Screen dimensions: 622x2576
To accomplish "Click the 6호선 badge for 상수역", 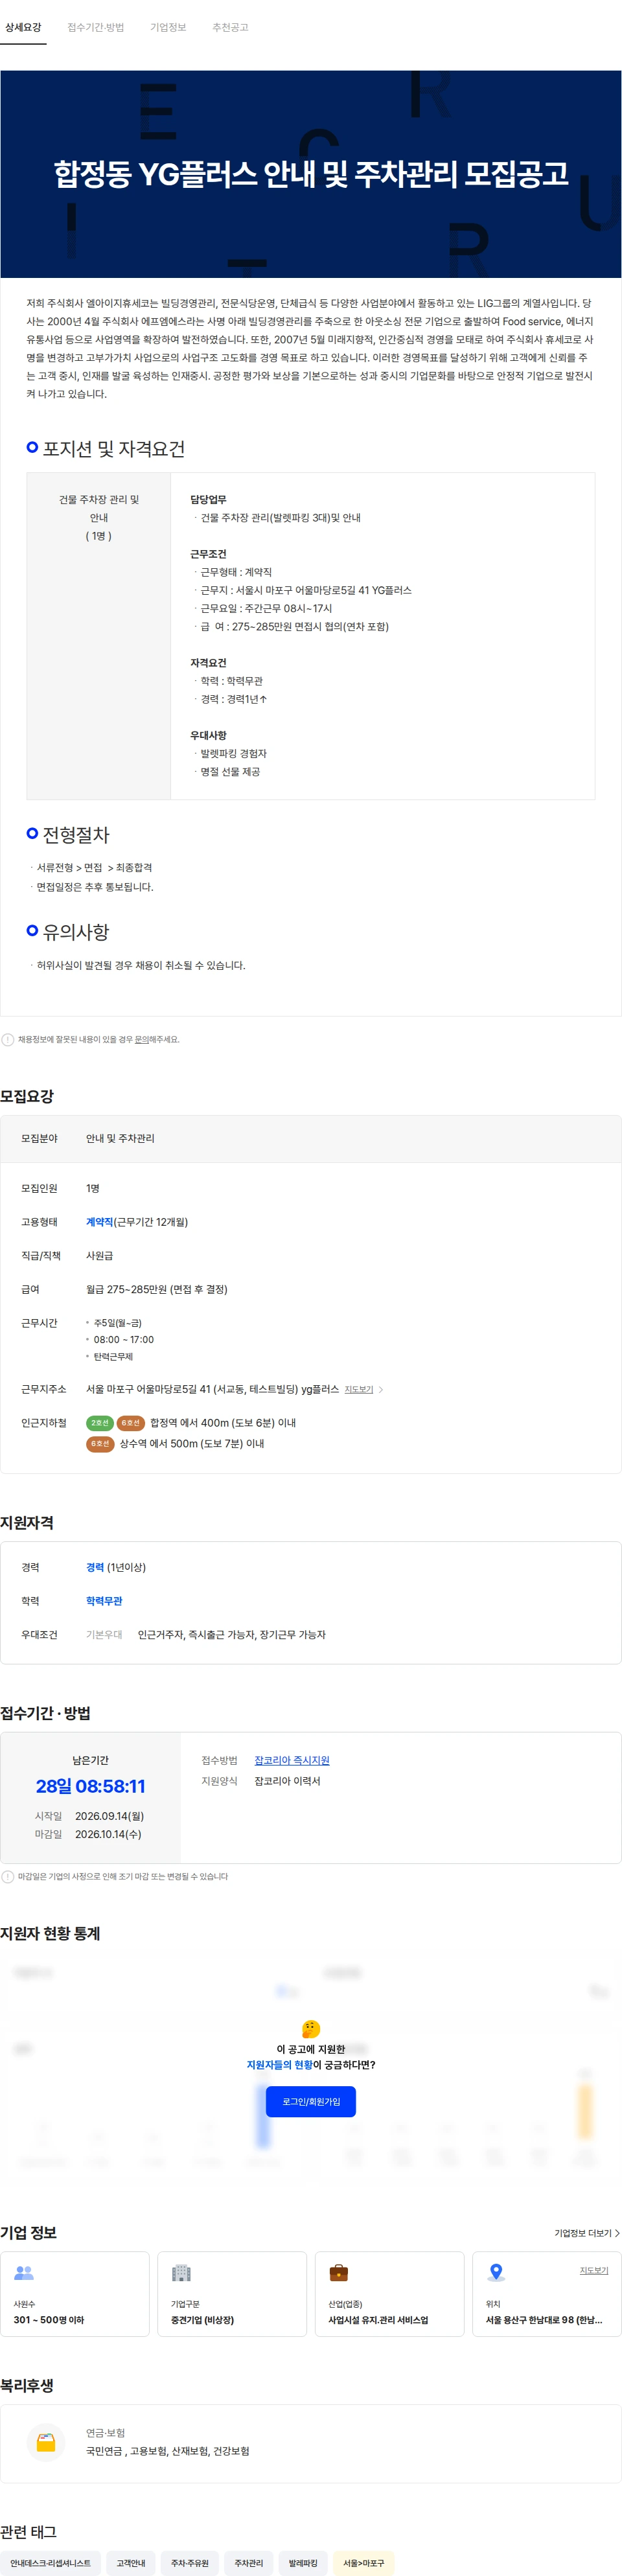I will (x=100, y=1443).
